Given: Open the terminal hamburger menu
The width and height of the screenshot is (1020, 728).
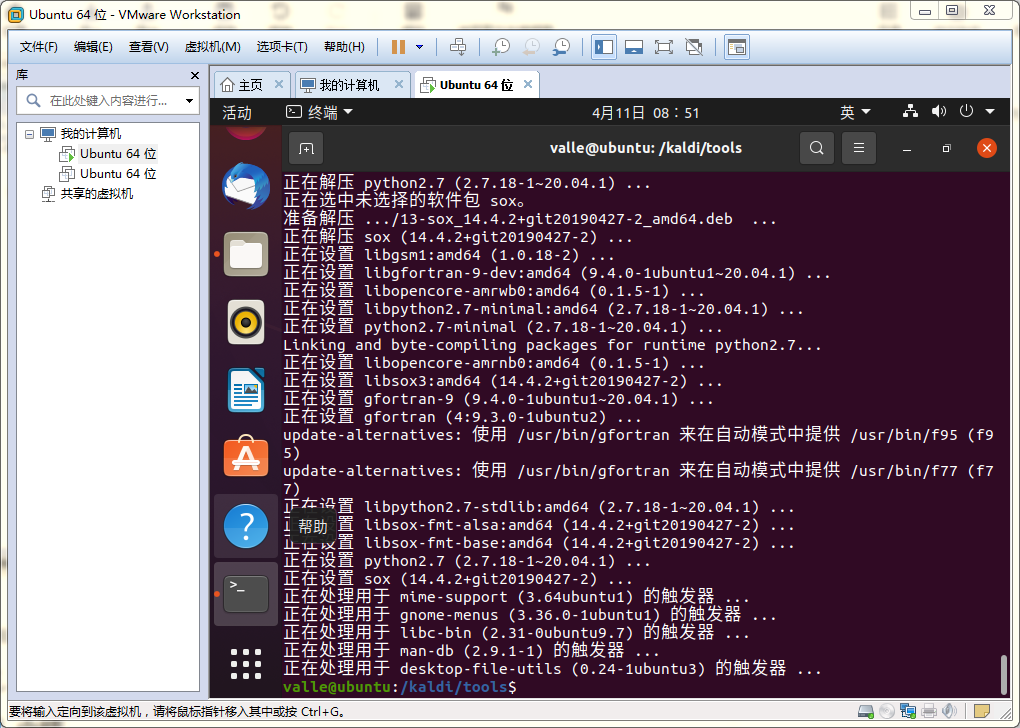Looking at the screenshot, I should click(859, 148).
